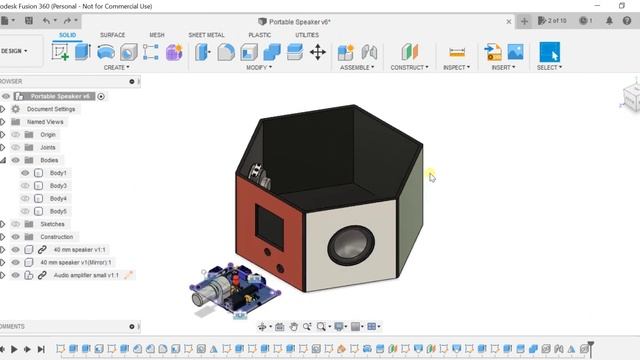Select the Rectangular Pattern tool
This screenshot has width=640, height=360.
point(151,52)
